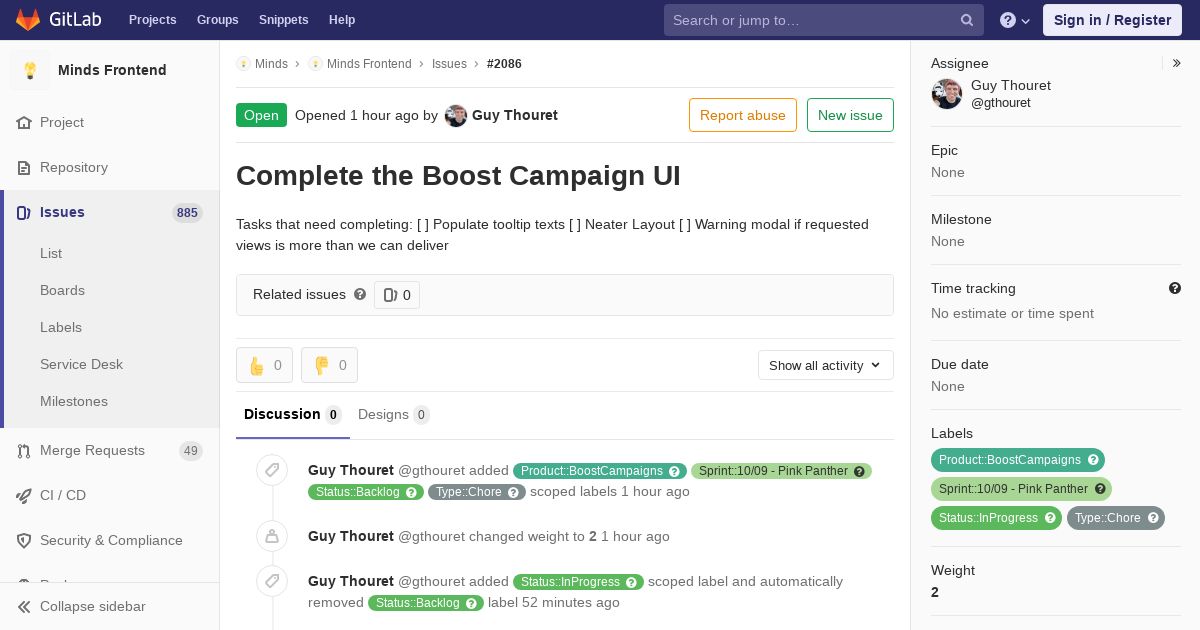Click the Related issues help icon
This screenshot has width=1200, height=630.
click(x=360, y=294)
